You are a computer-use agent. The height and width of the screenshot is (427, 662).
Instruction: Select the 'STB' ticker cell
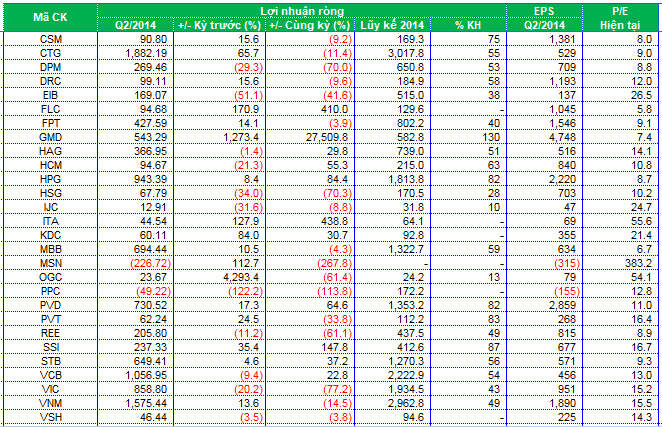pyautogui.click(x=50, y=361)
